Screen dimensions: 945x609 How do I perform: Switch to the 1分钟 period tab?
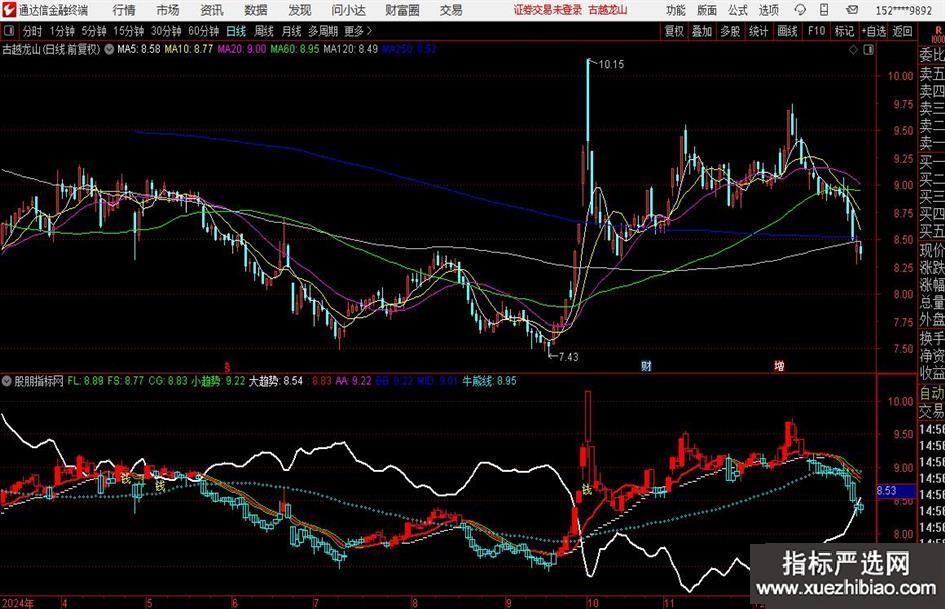(x=62, y=31)
